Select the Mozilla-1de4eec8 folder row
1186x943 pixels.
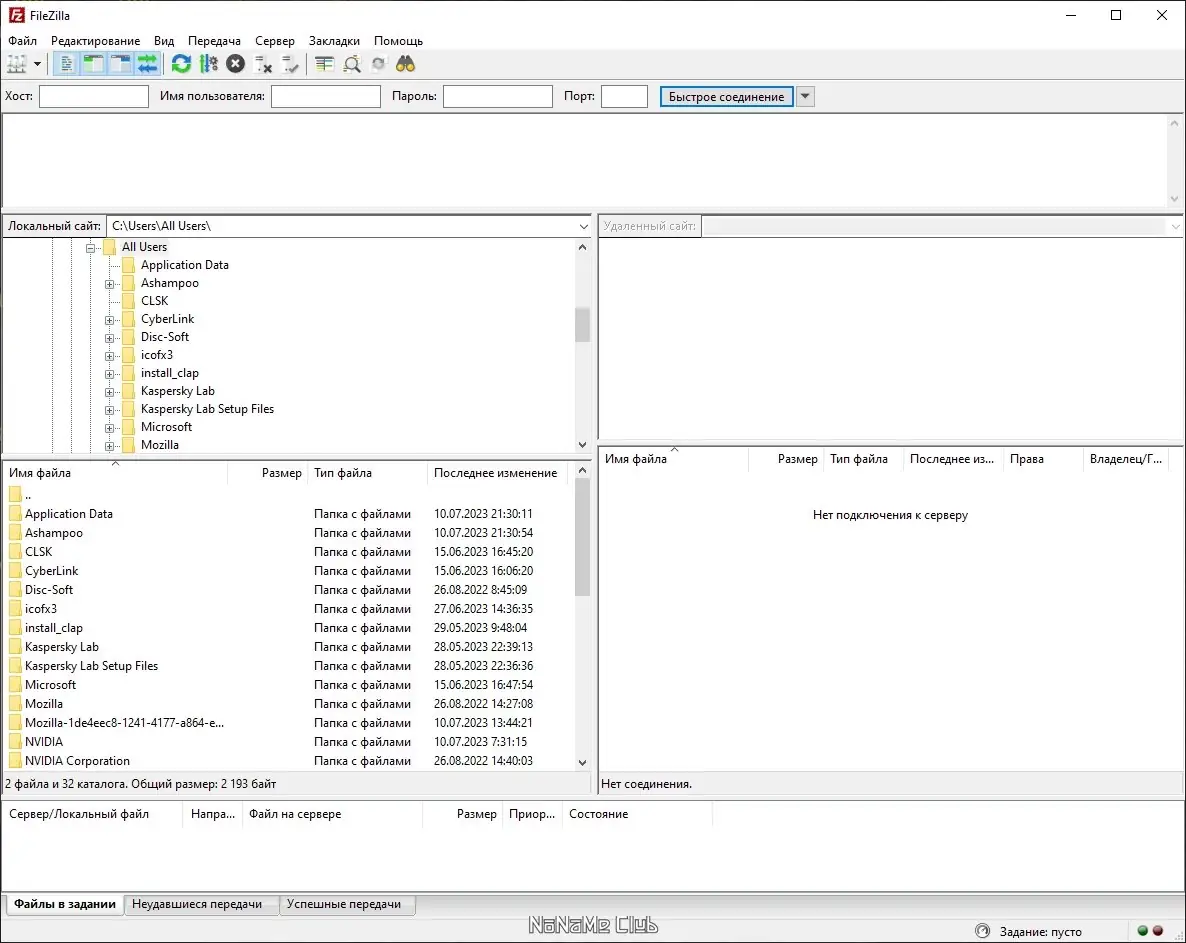pos(287,723)
